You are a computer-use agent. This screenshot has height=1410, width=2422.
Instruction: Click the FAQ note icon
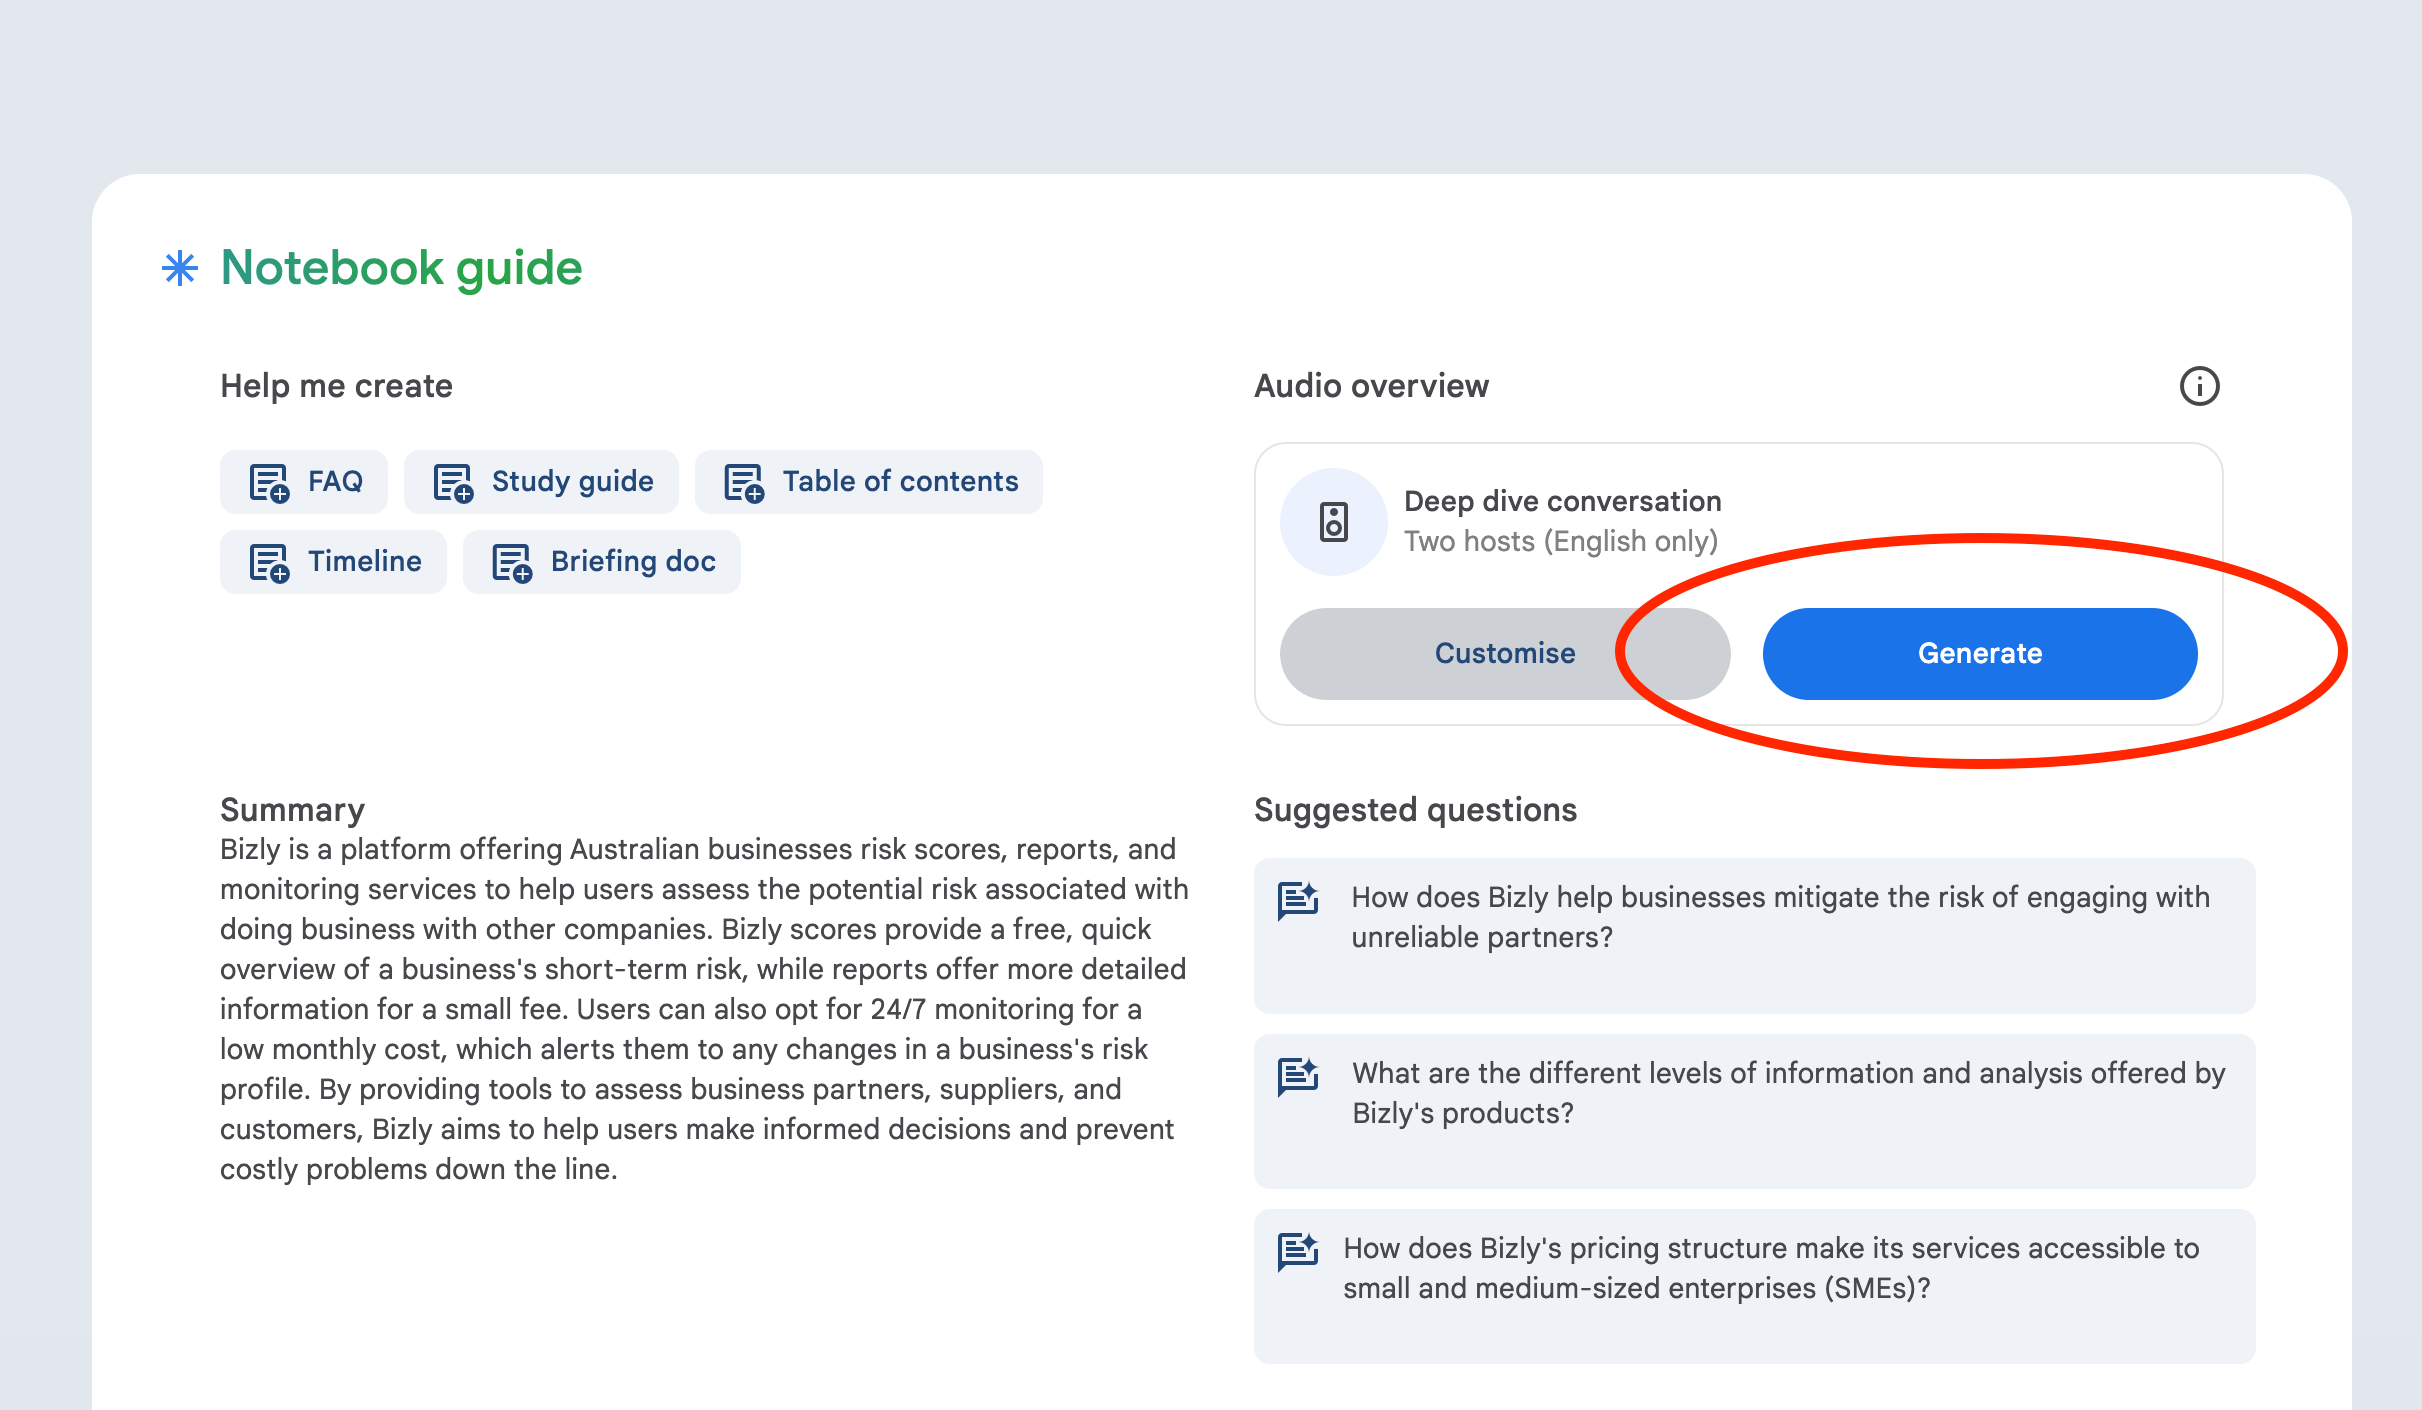(269, 483)
